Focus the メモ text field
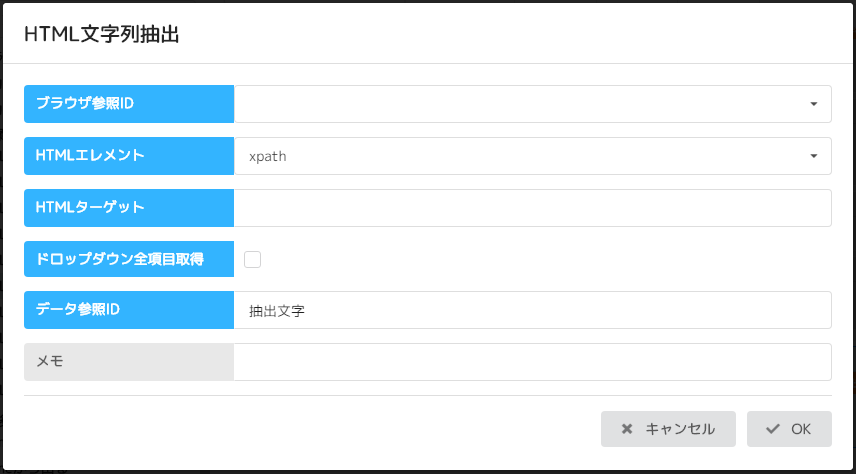 click(532, 362)
